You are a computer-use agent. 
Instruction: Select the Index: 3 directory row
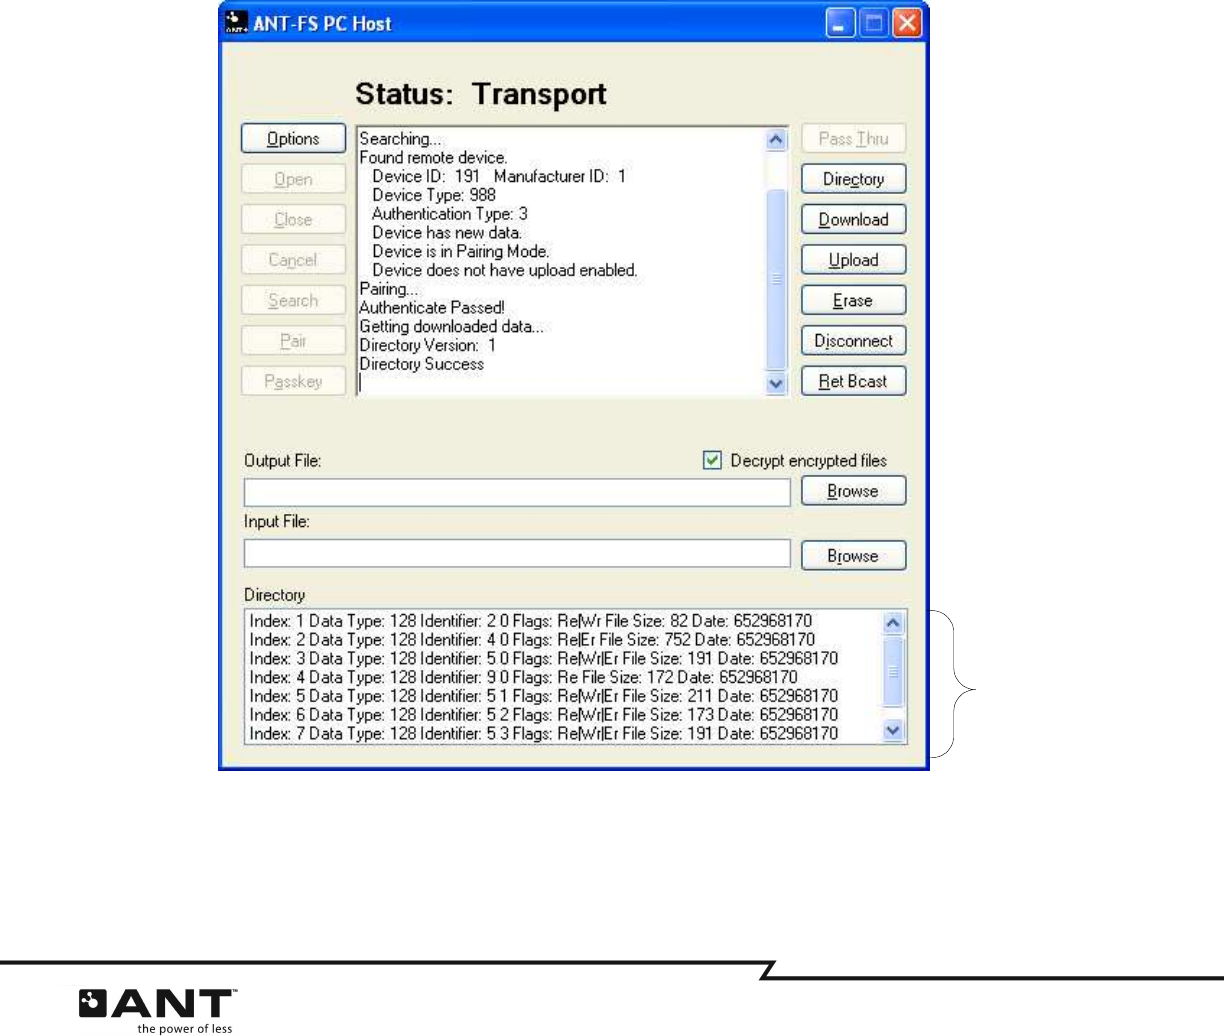(x=544, y=659)
